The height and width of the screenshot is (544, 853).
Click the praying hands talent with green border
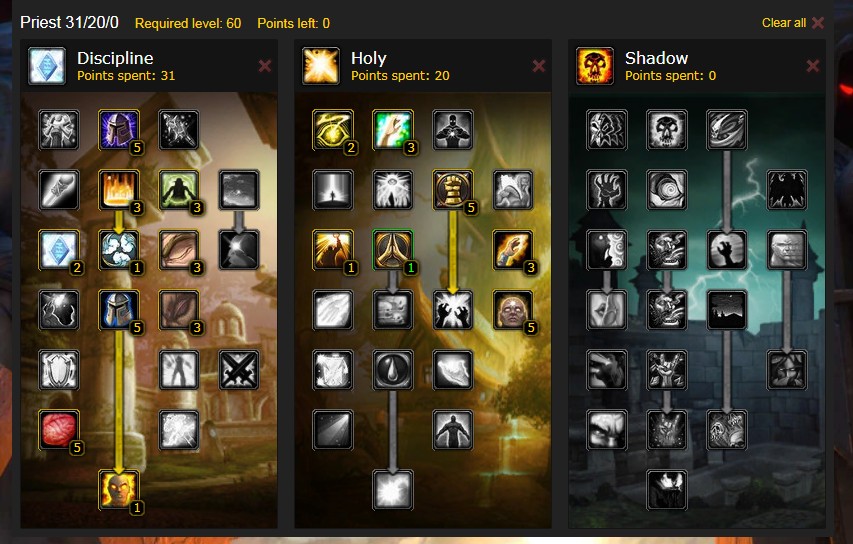[393, 250]
